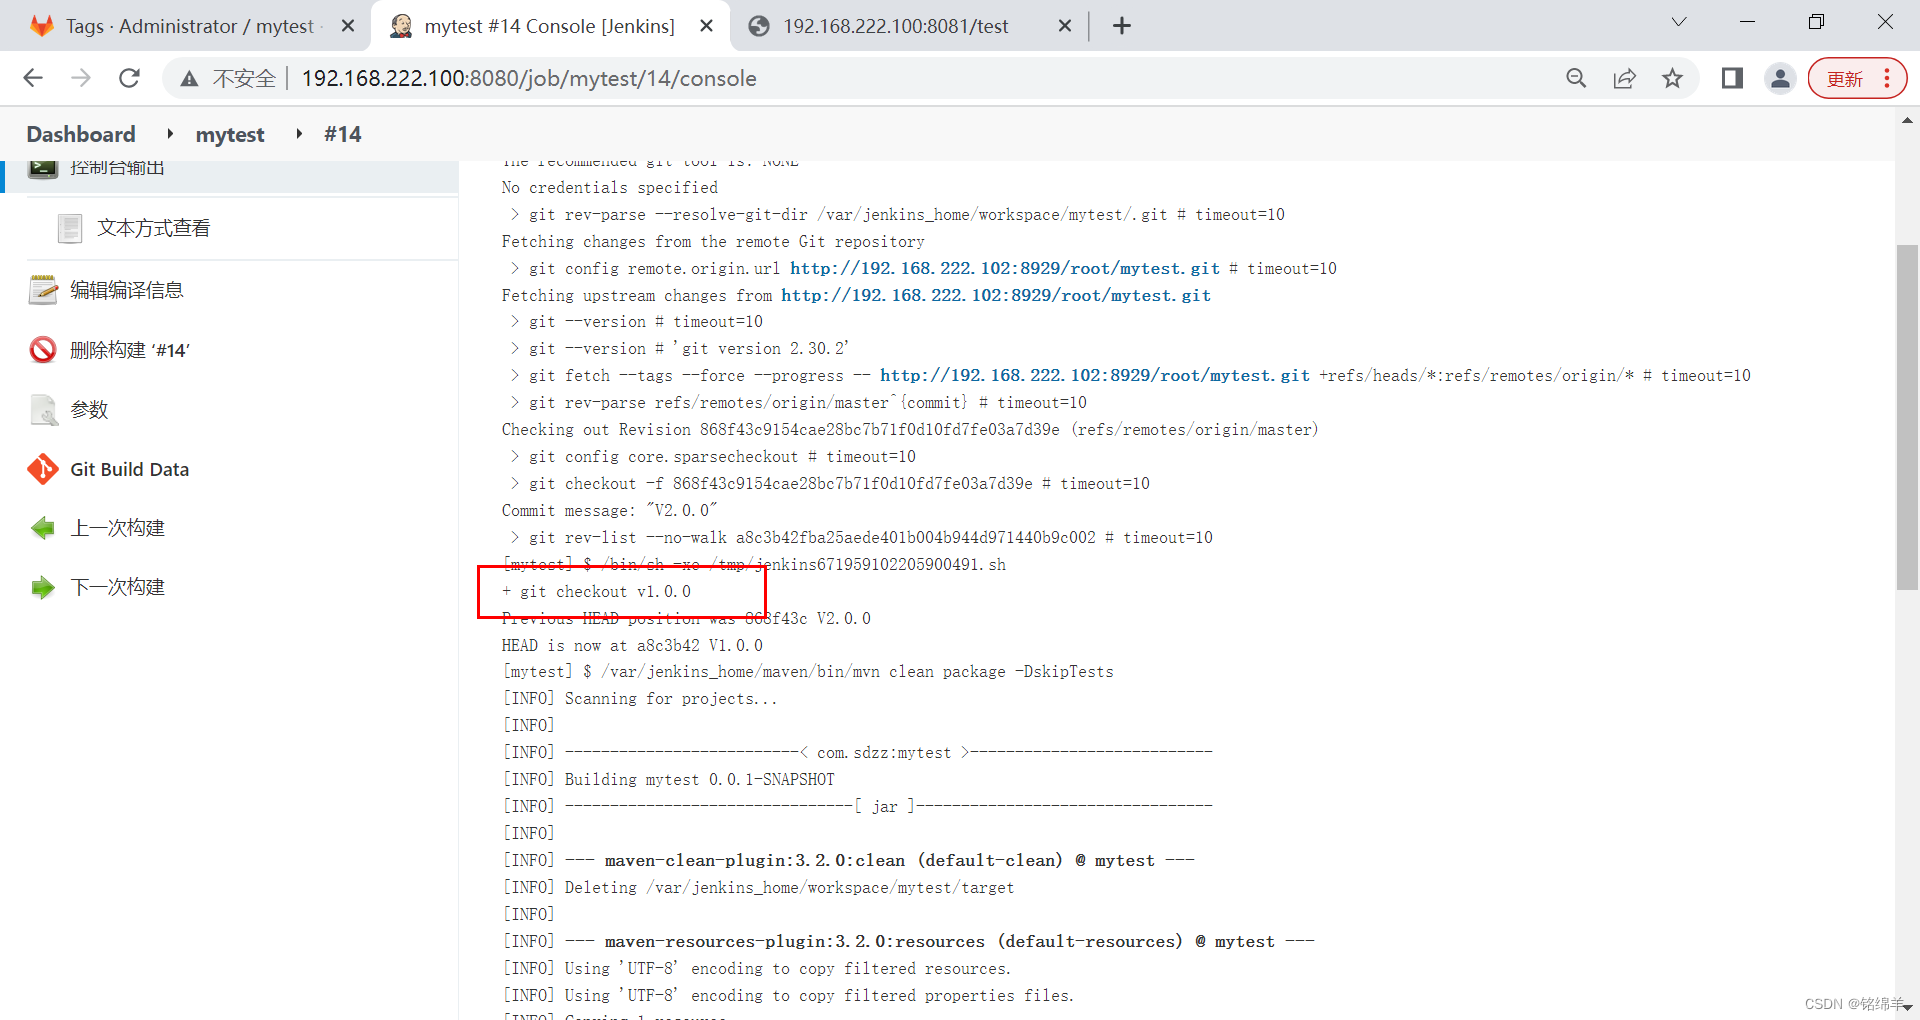Open the git config remote.origin.url repository link
Viewport: 1920px width, 1020px height.
[x=1005, y=268]
